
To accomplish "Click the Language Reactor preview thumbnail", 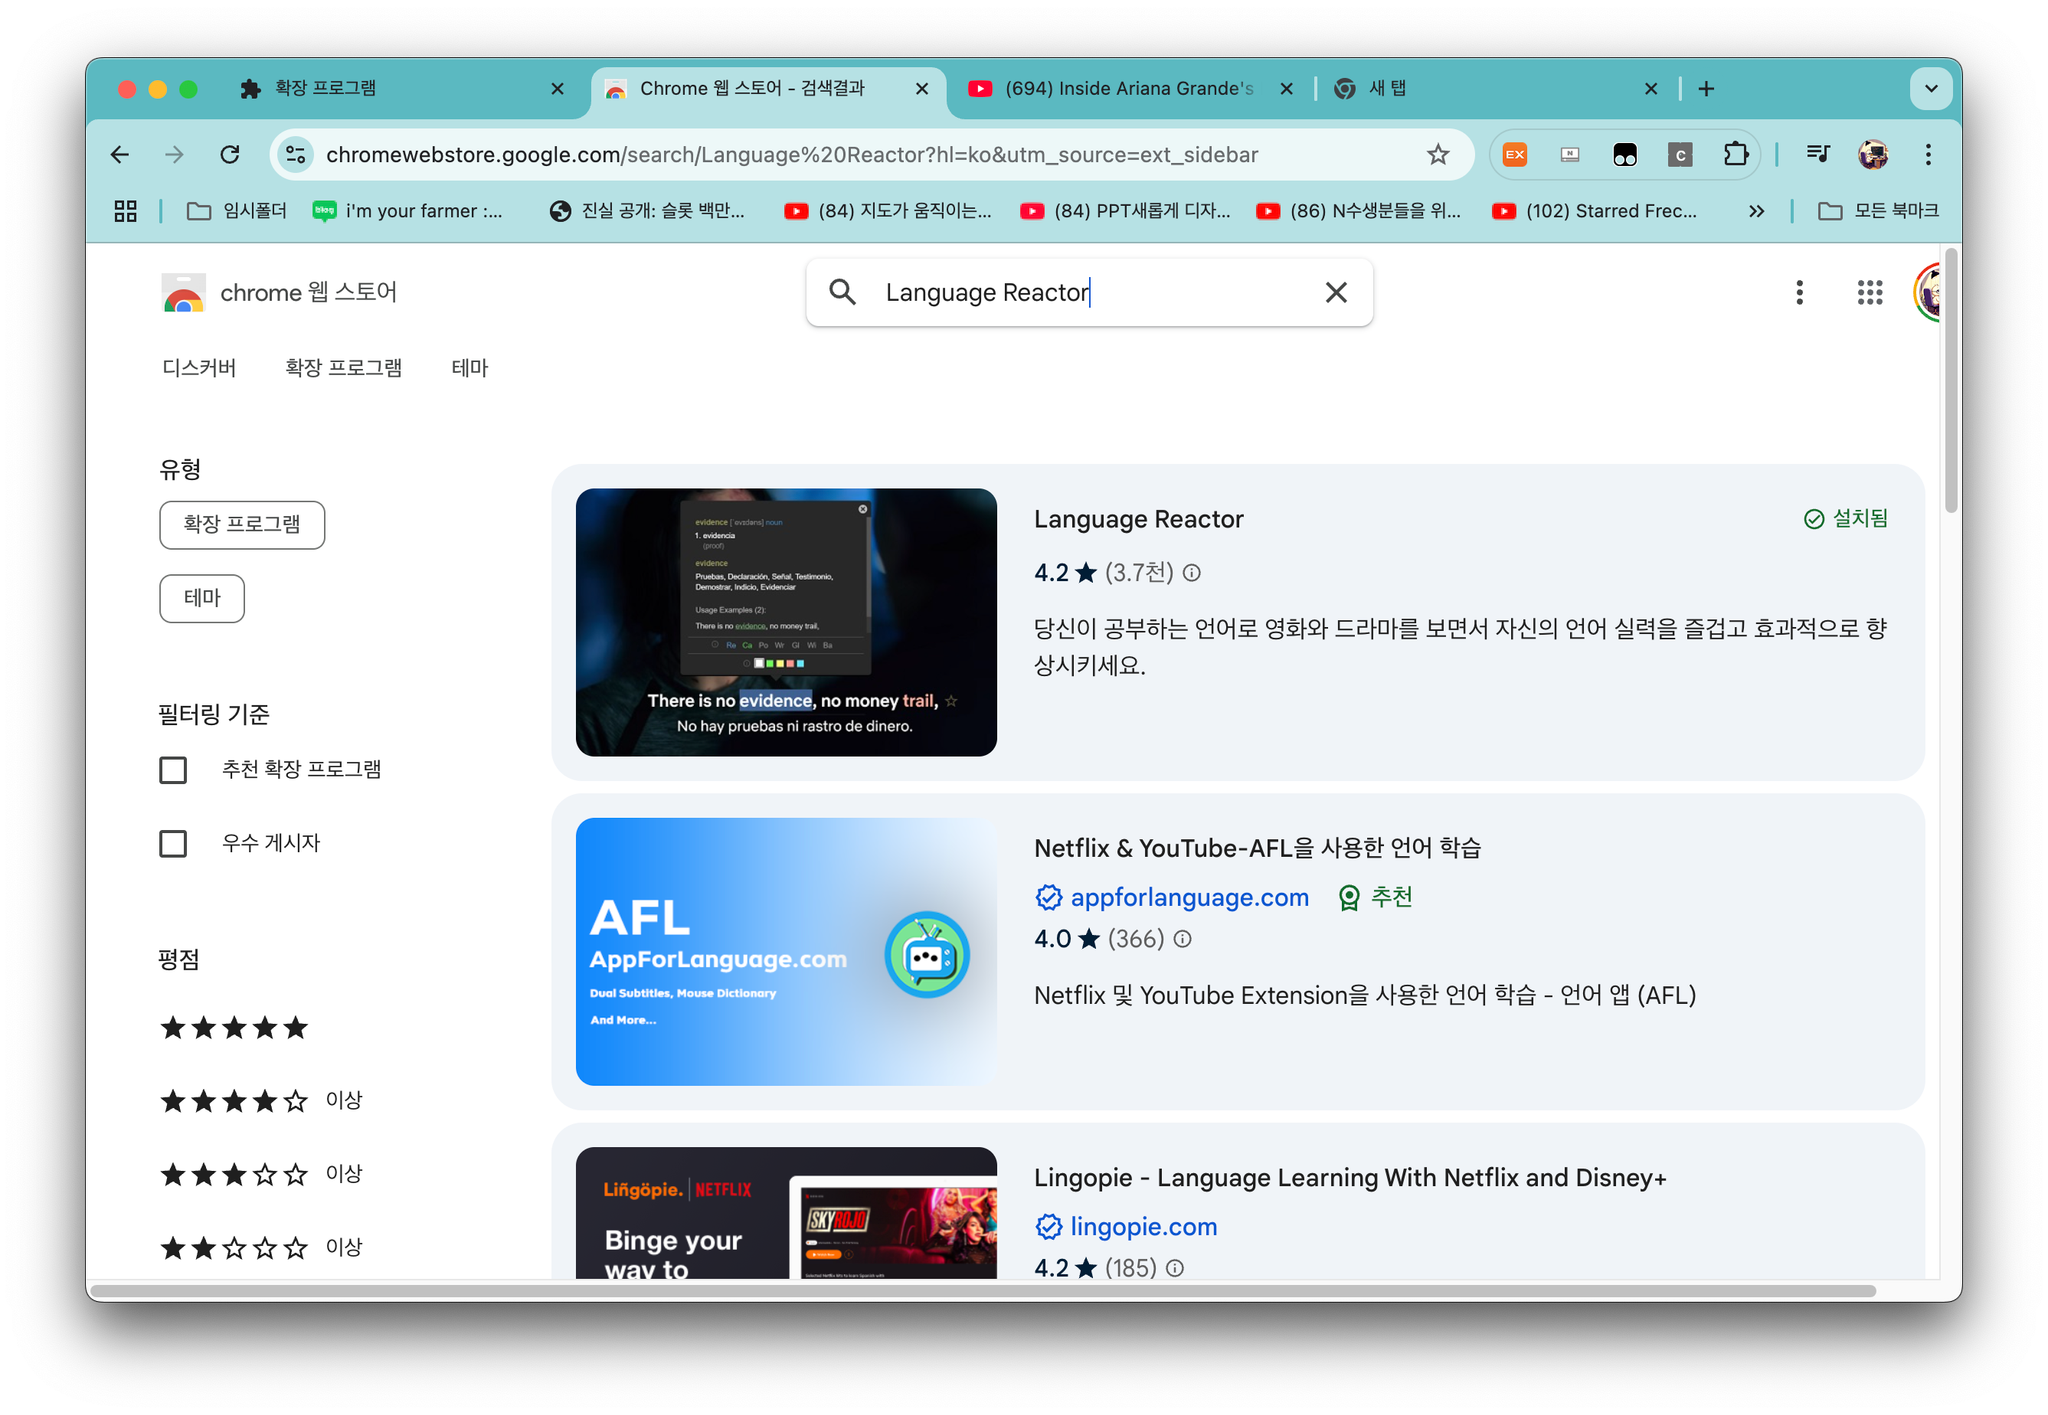I will coord(786,622).
